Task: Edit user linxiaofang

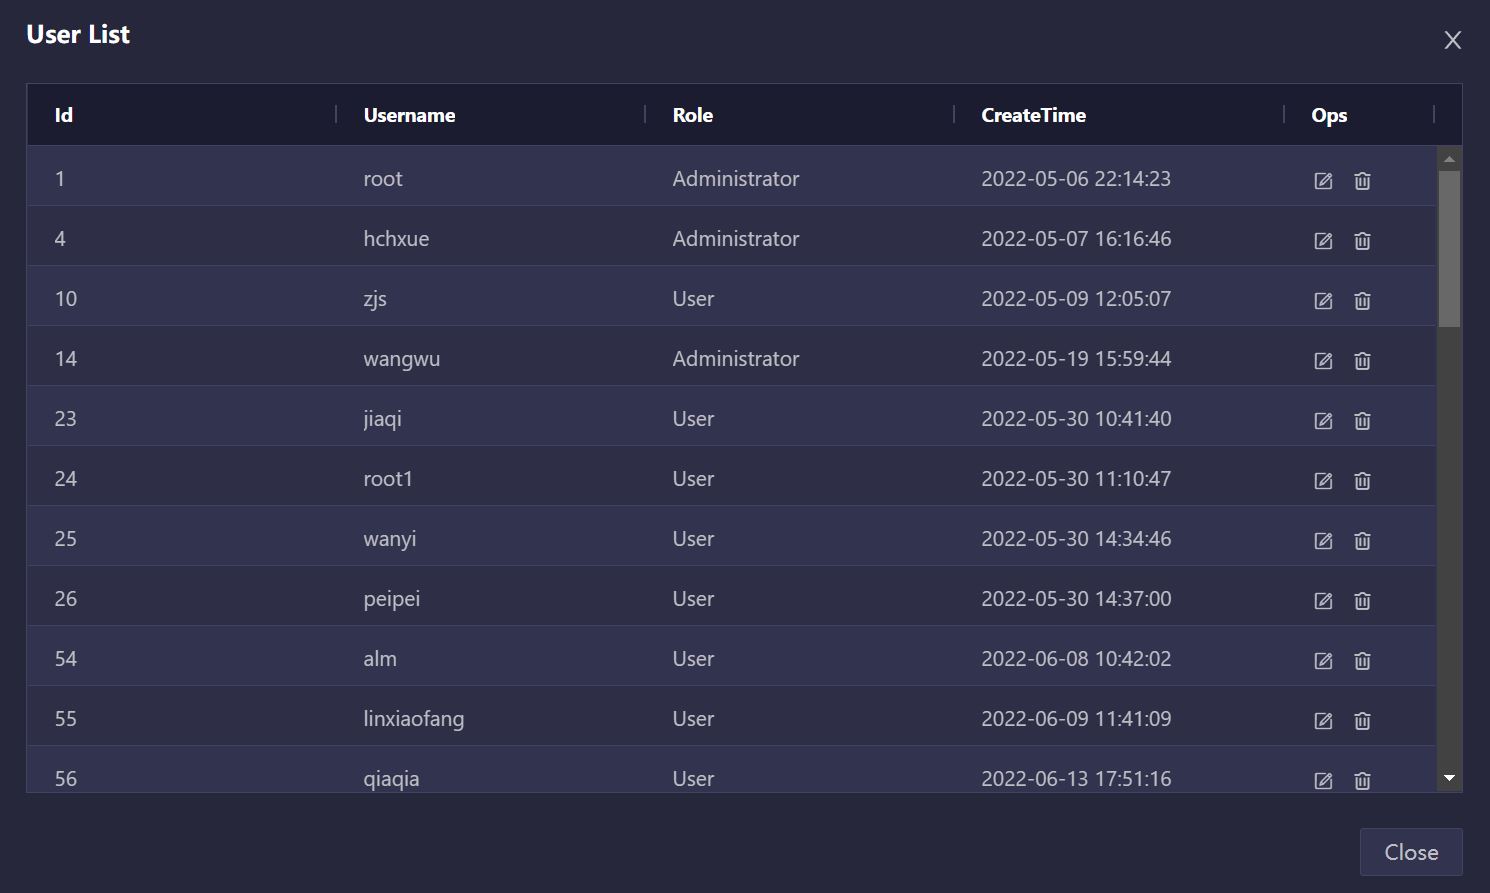Action: point(1323,721)
